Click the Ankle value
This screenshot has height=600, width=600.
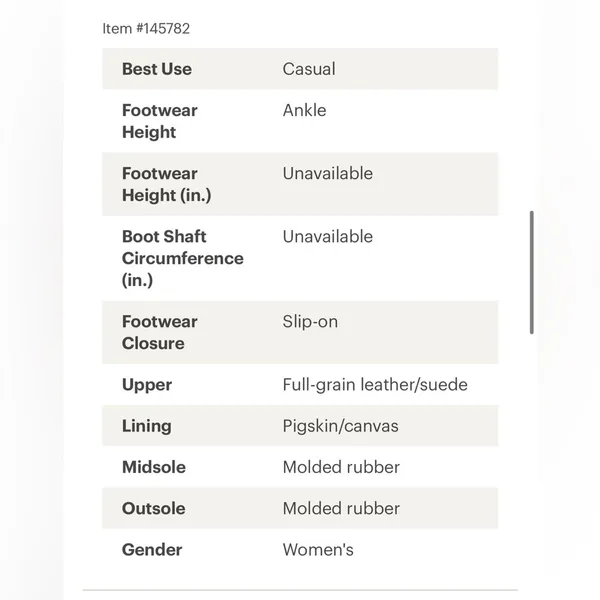point(304,110)
